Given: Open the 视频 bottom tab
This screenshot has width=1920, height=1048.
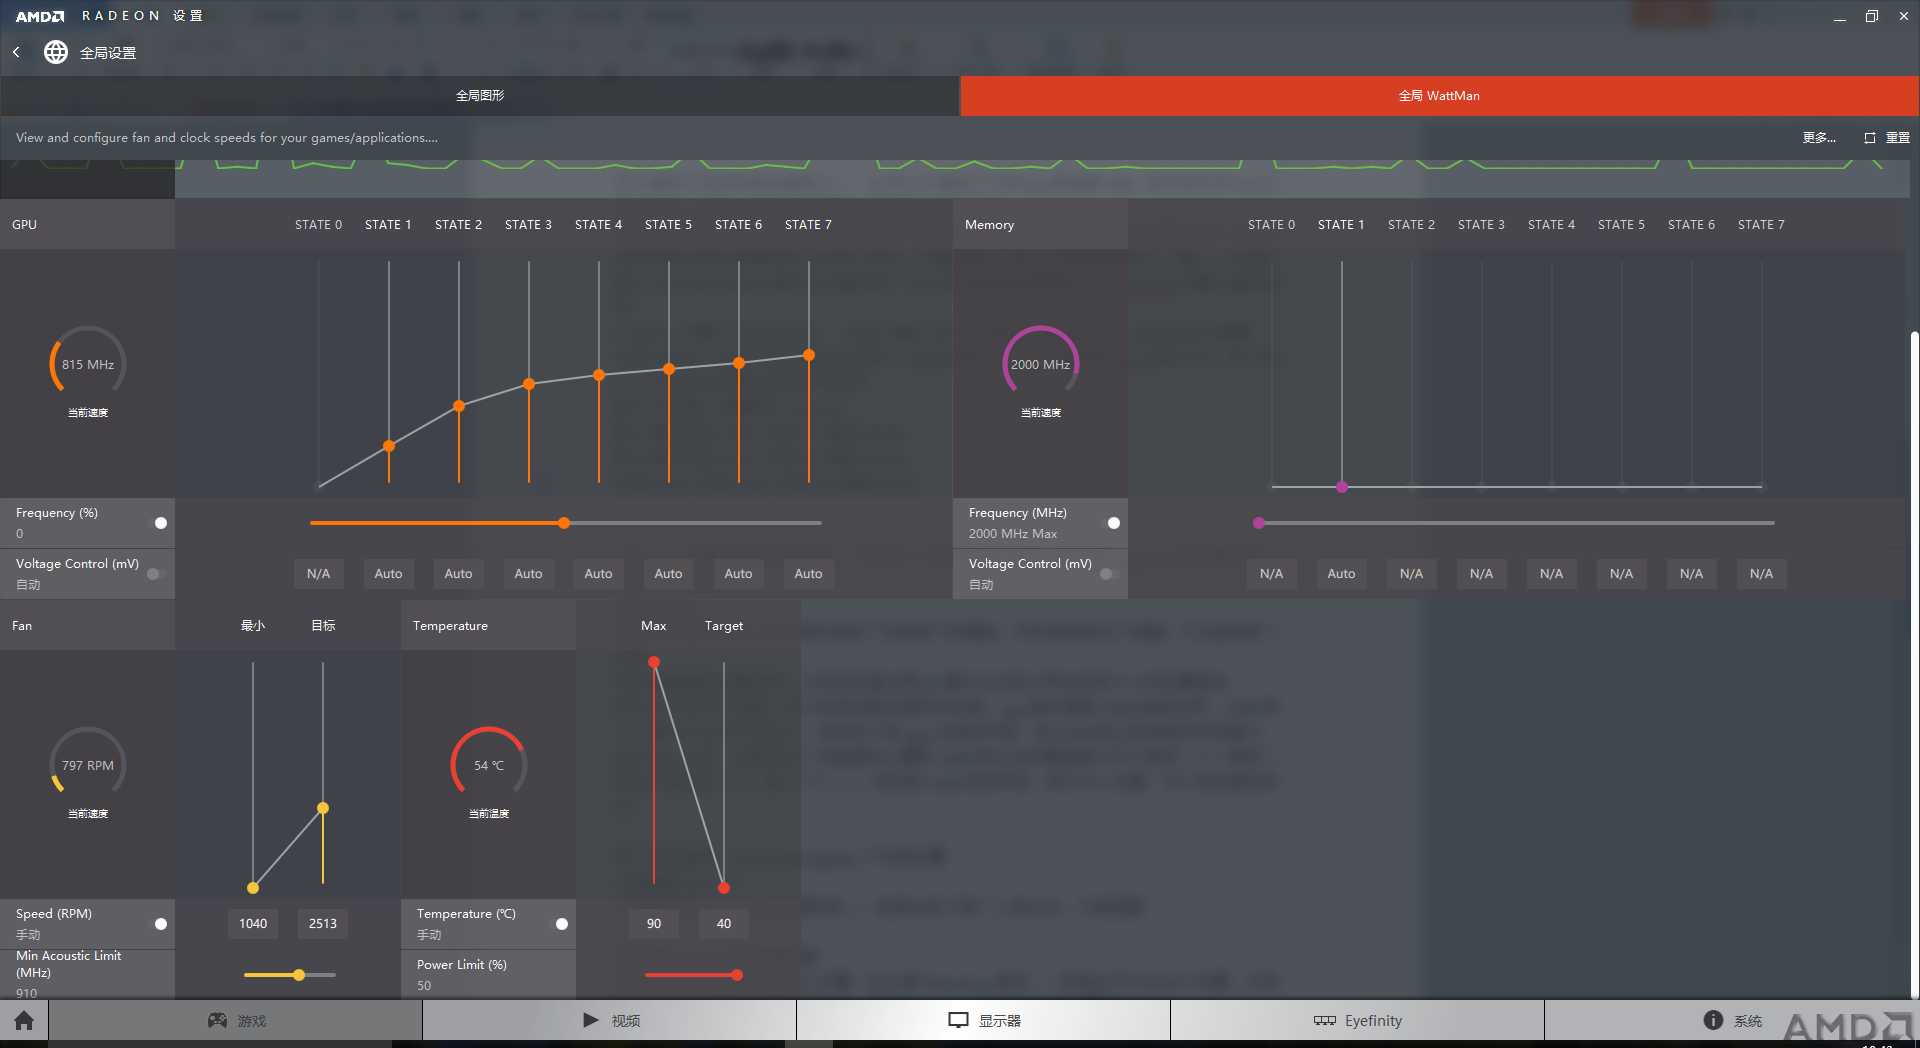Looking at the screenshot, I should point(610,1020).
